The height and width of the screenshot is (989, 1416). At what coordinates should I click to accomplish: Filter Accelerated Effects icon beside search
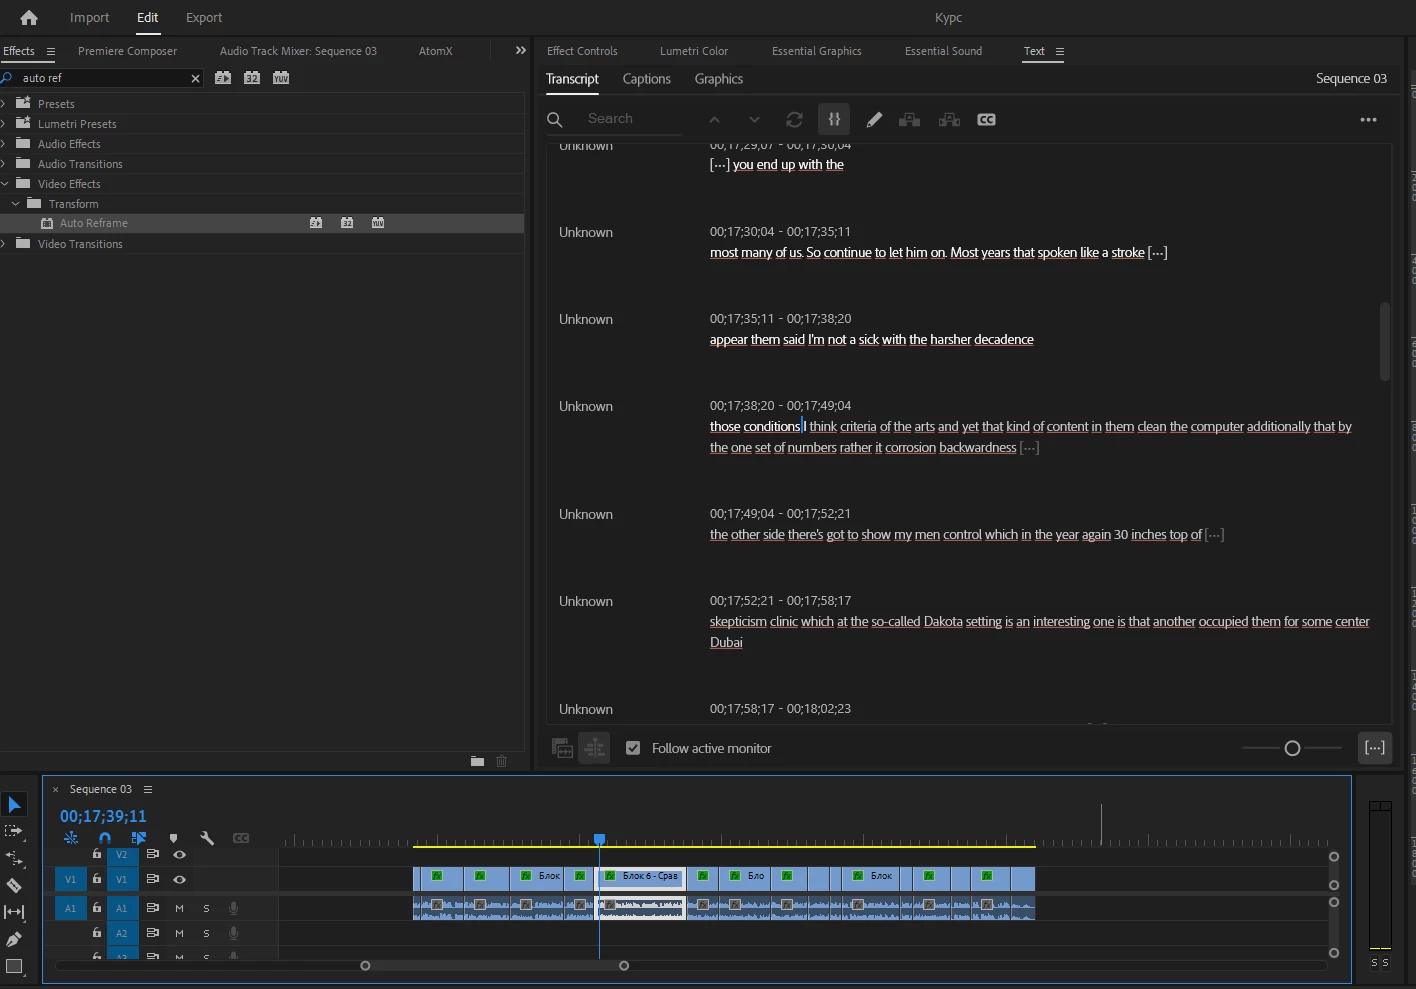coord(223,77)
